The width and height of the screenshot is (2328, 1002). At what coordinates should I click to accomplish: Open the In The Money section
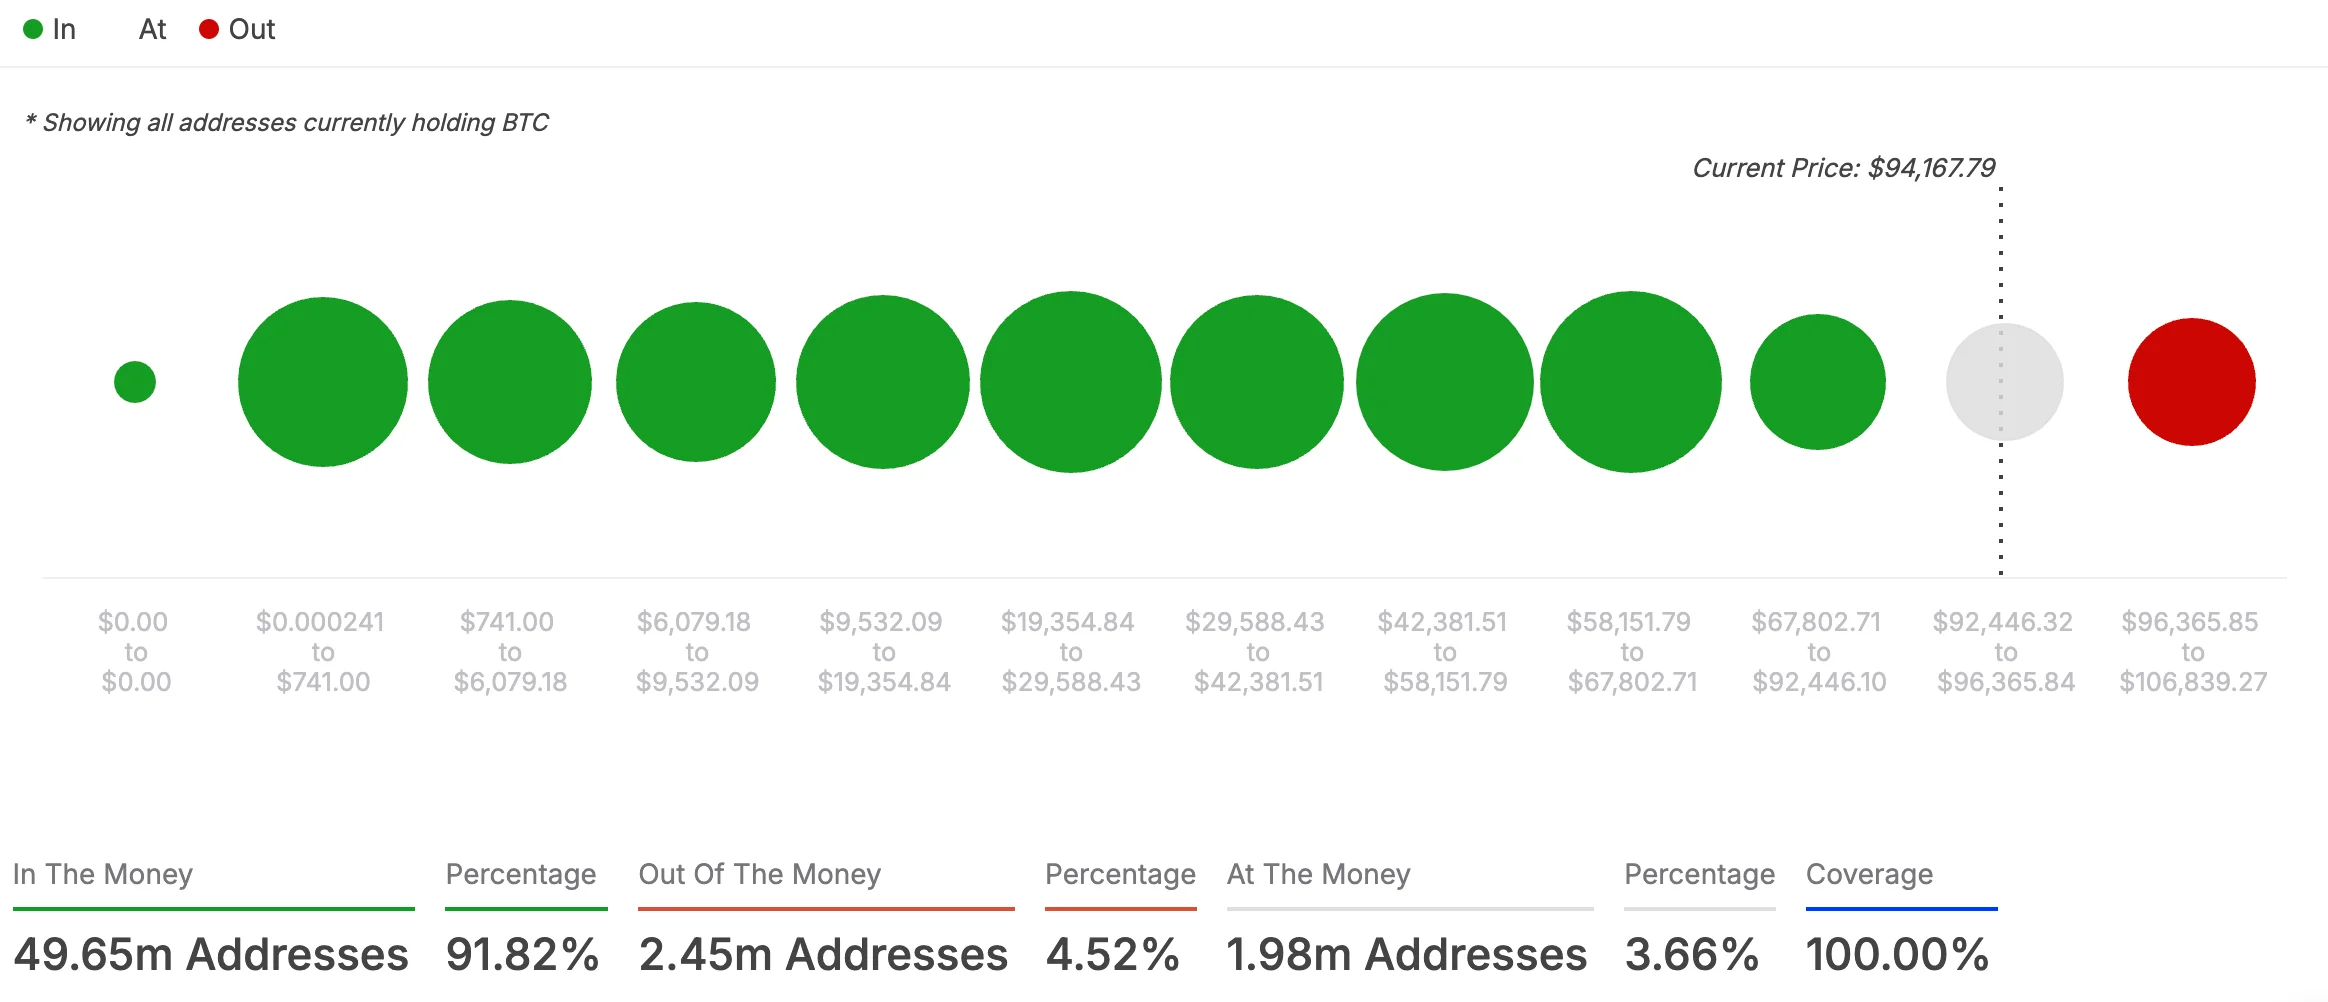coord(101,875)
